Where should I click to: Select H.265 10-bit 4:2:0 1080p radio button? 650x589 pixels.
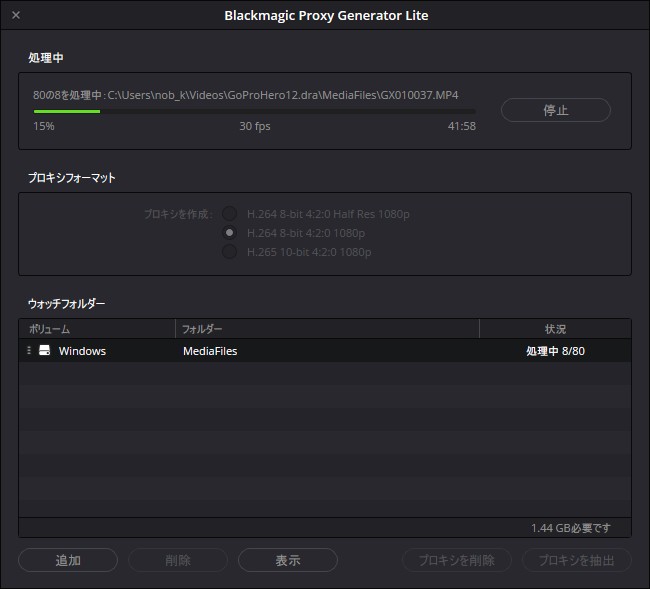(x=229, y=252)
